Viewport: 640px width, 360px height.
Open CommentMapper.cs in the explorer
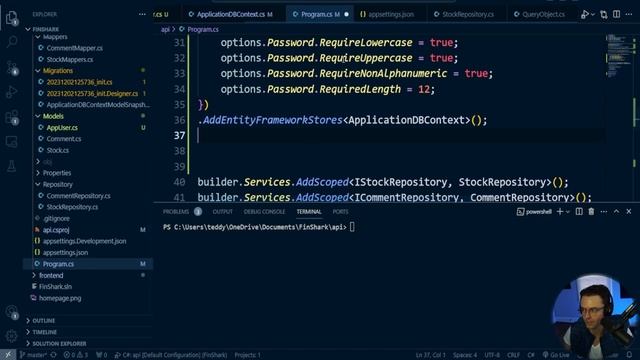[x=74, y=48]
